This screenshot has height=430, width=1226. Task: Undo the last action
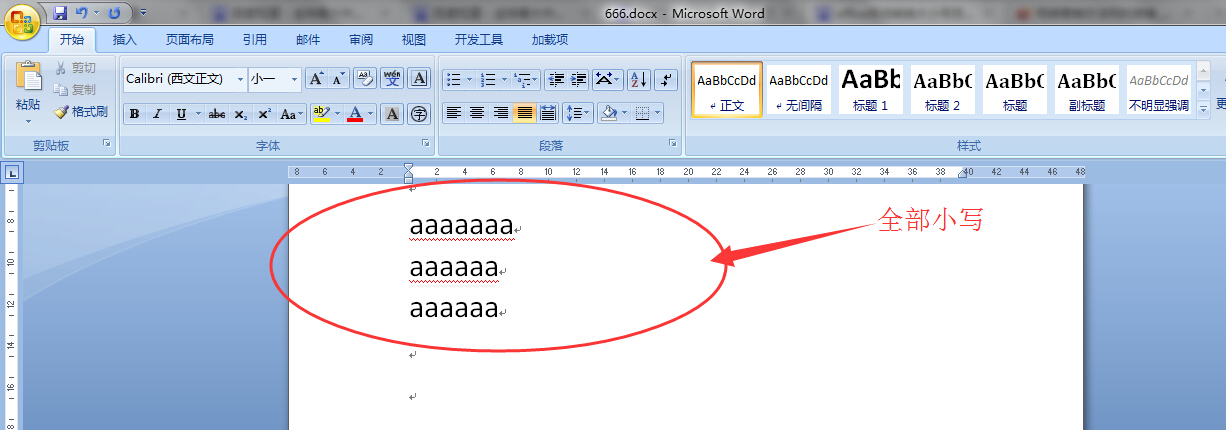click(x=81, y=13)
